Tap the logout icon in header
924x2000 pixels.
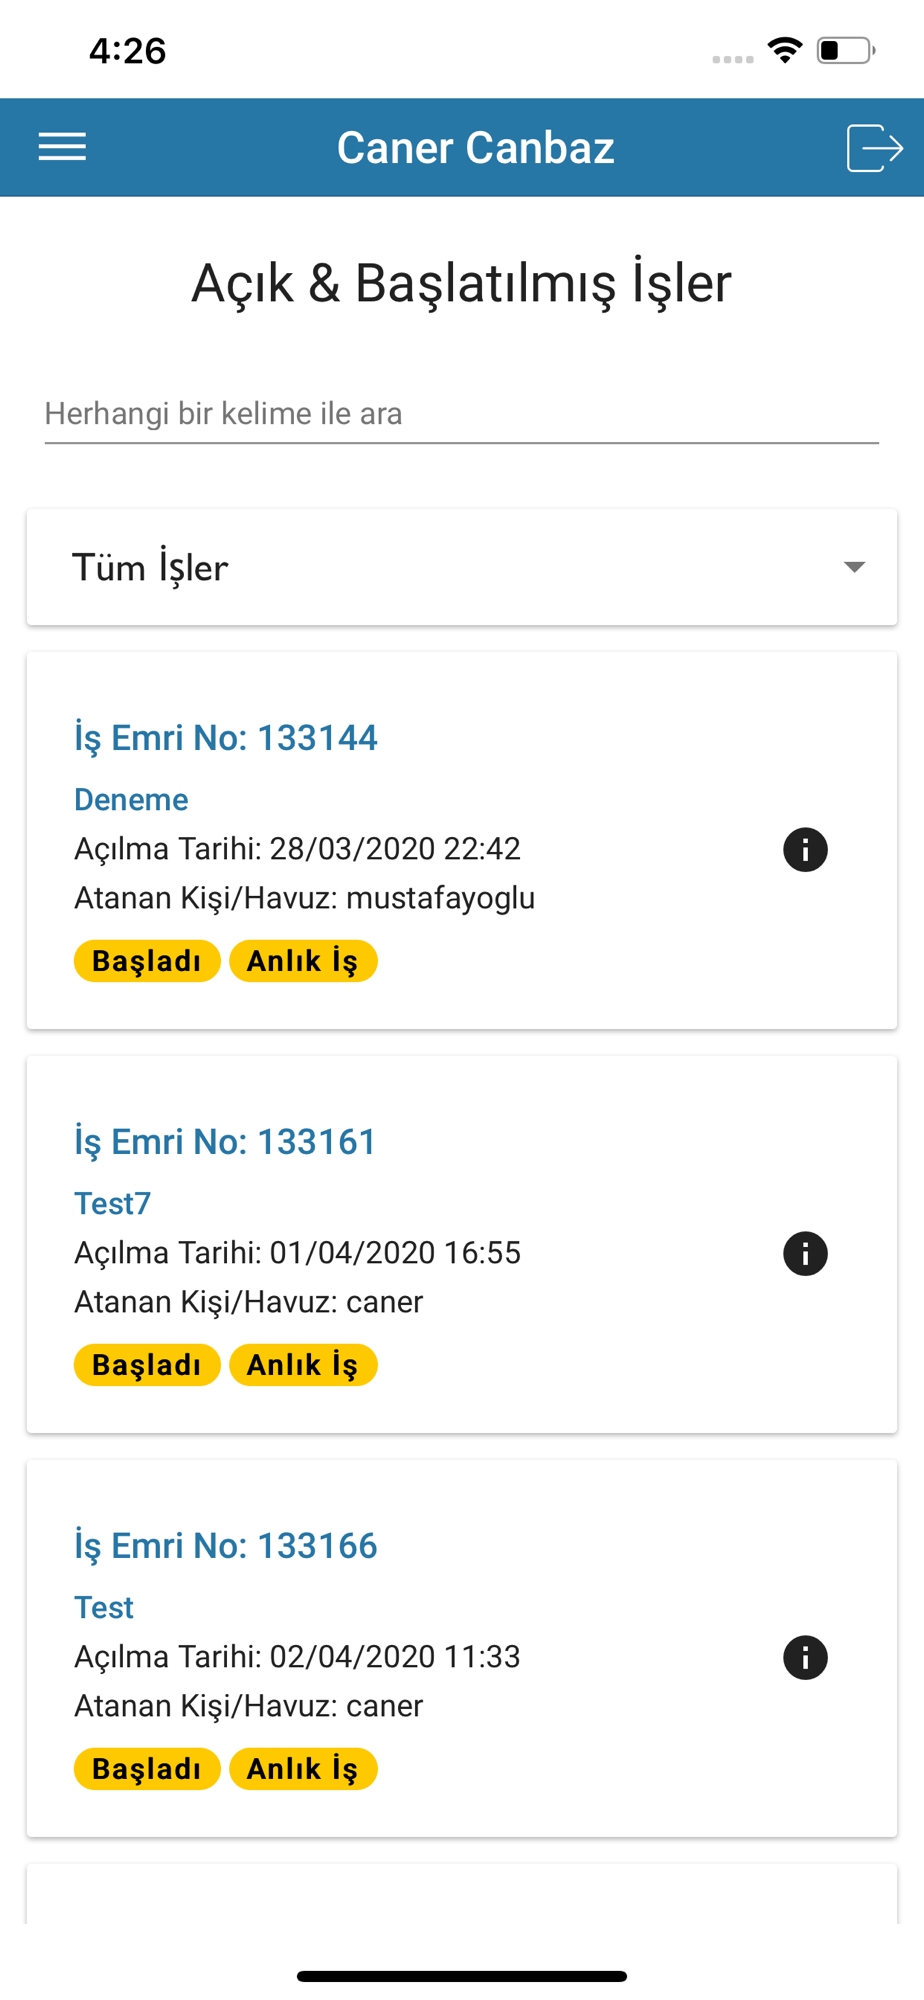click(875, 148)
